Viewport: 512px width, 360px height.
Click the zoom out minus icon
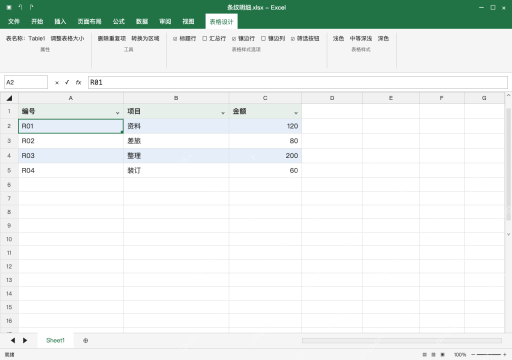[473, 355]
